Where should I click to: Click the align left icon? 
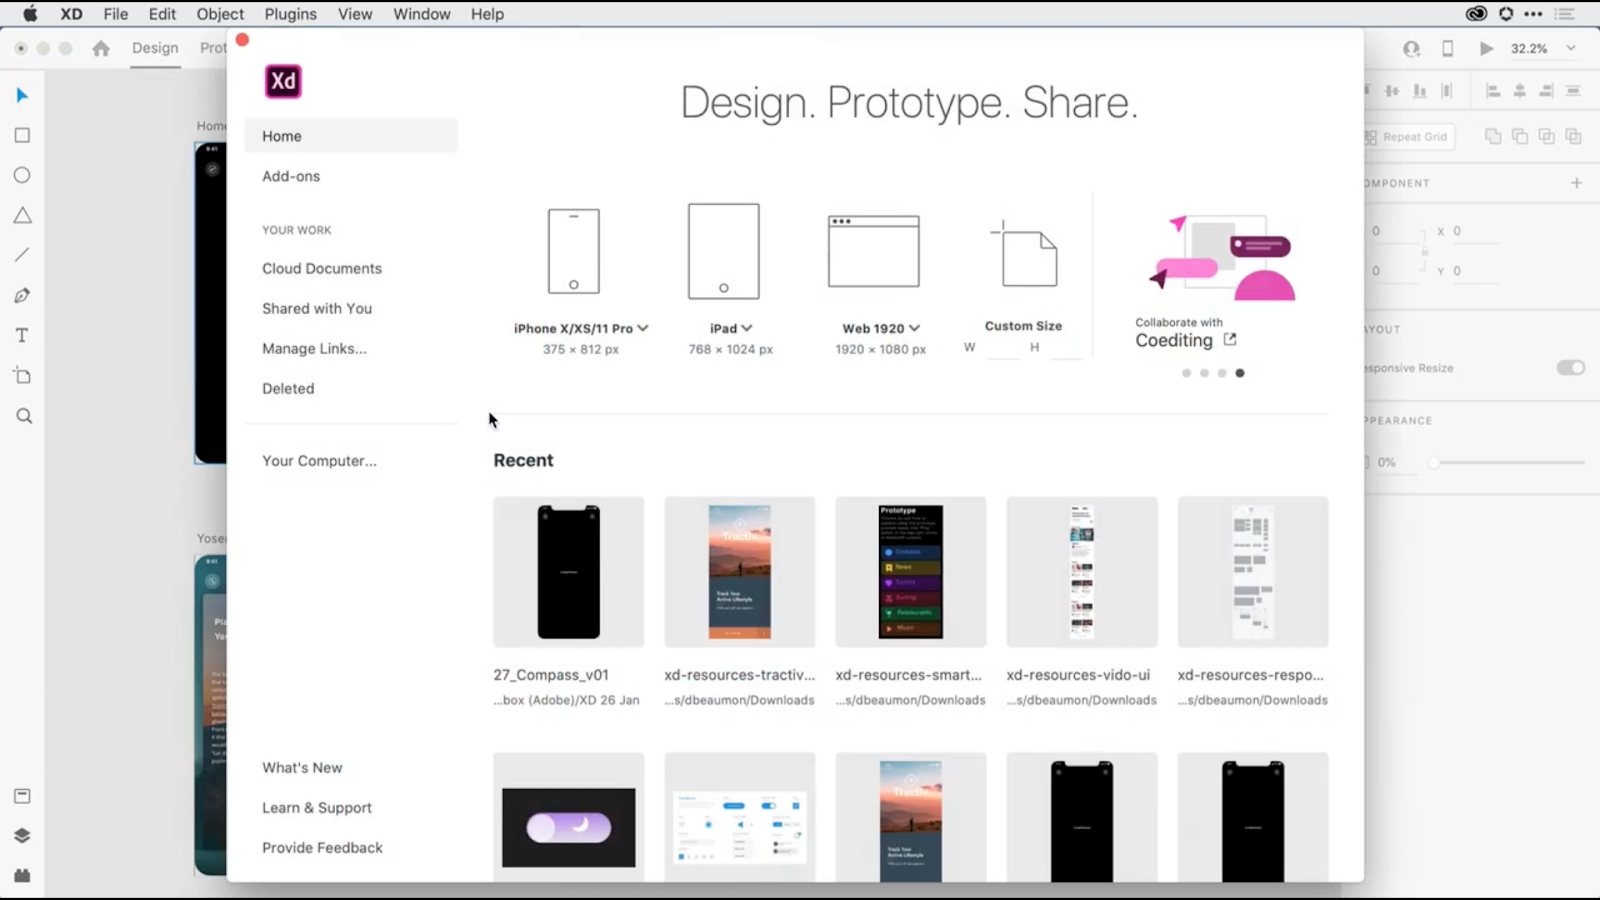[x=1493, y=91]
